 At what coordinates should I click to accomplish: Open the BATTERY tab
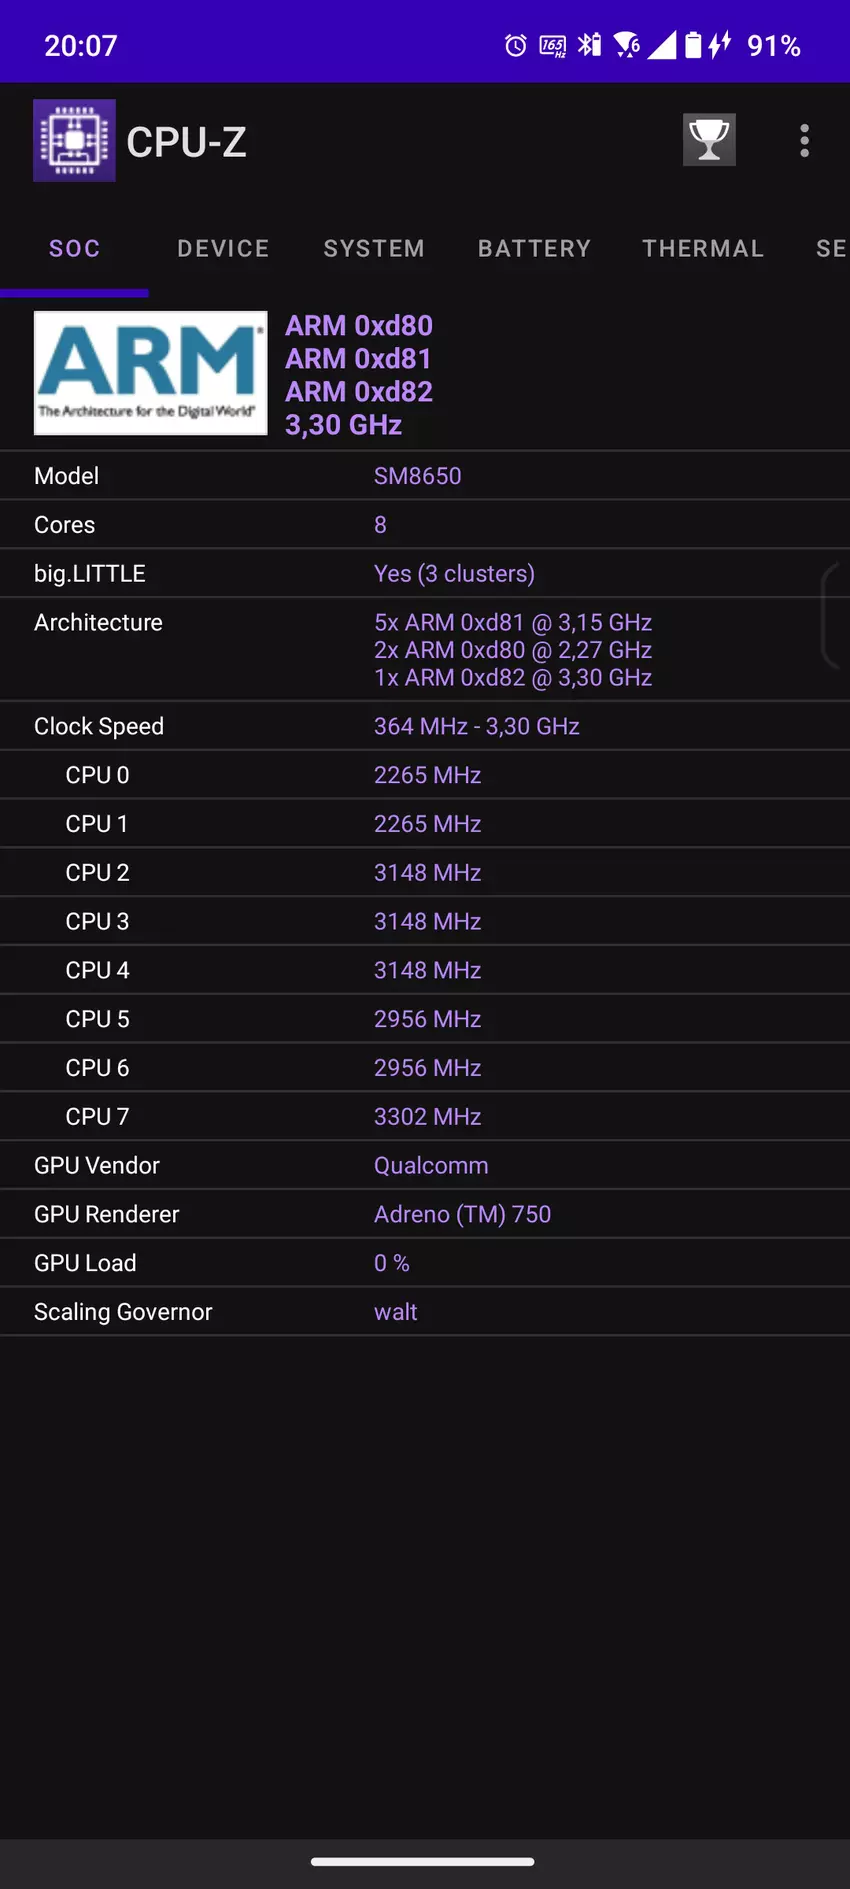534,249
